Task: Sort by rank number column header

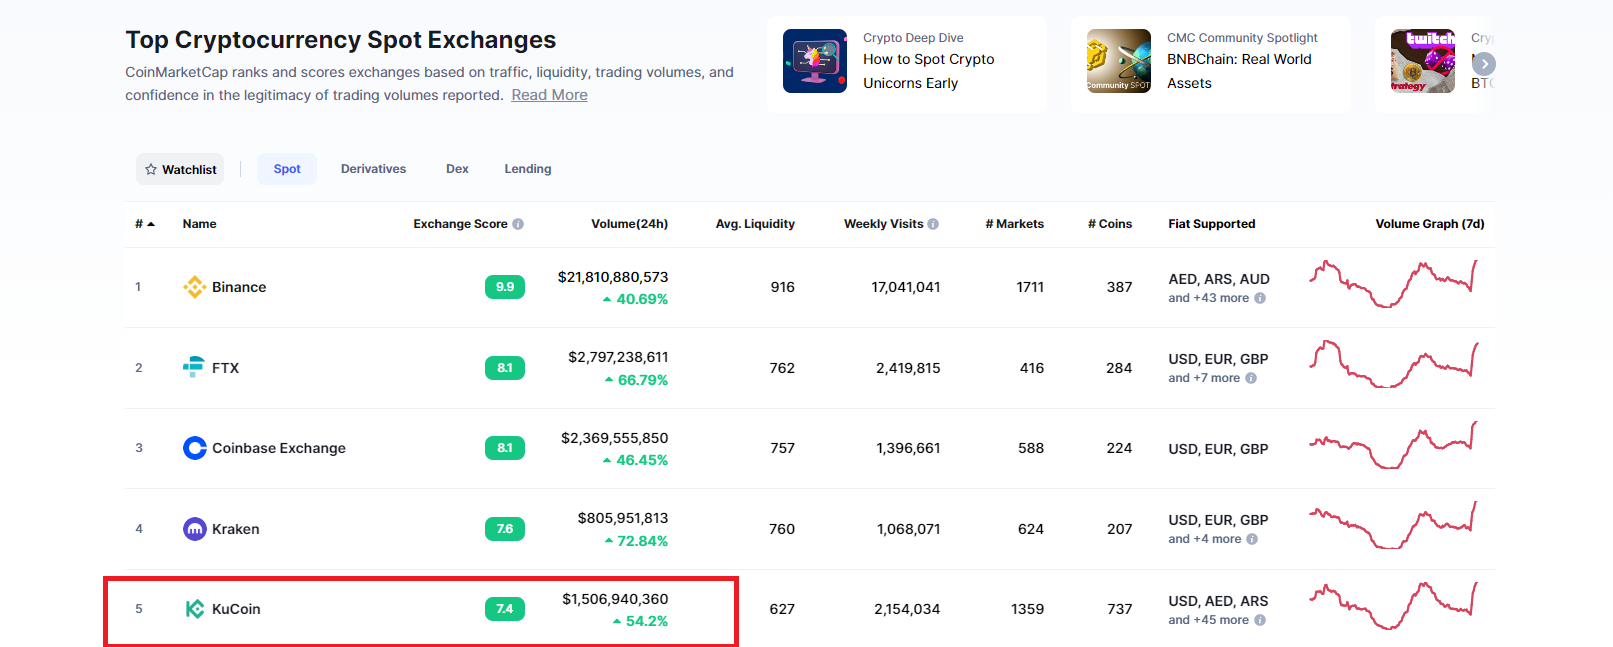Action: [145, 224]
